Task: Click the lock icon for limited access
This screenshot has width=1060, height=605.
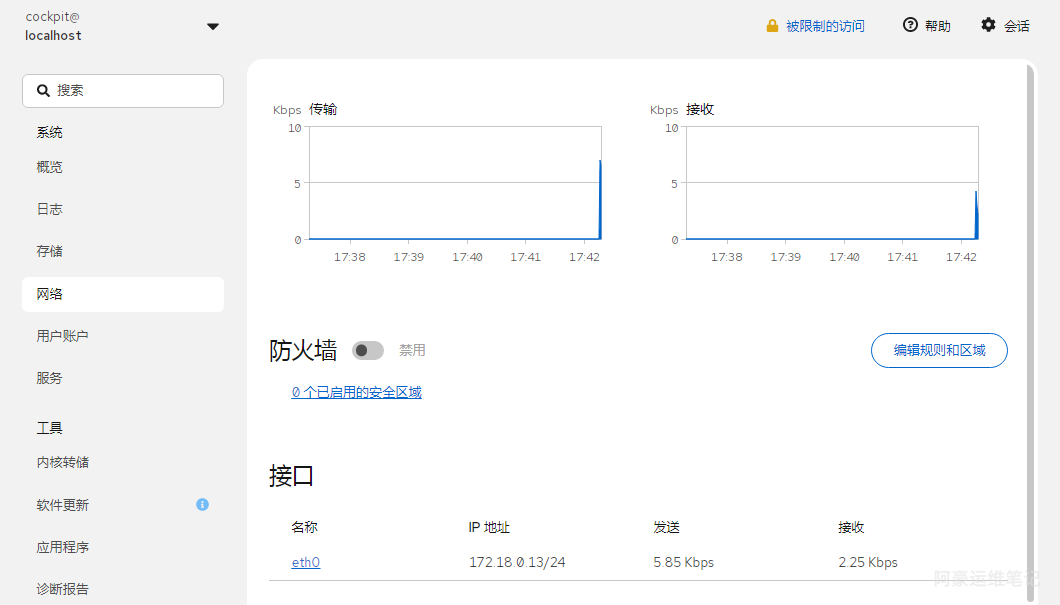Action: tap(772, 26)
